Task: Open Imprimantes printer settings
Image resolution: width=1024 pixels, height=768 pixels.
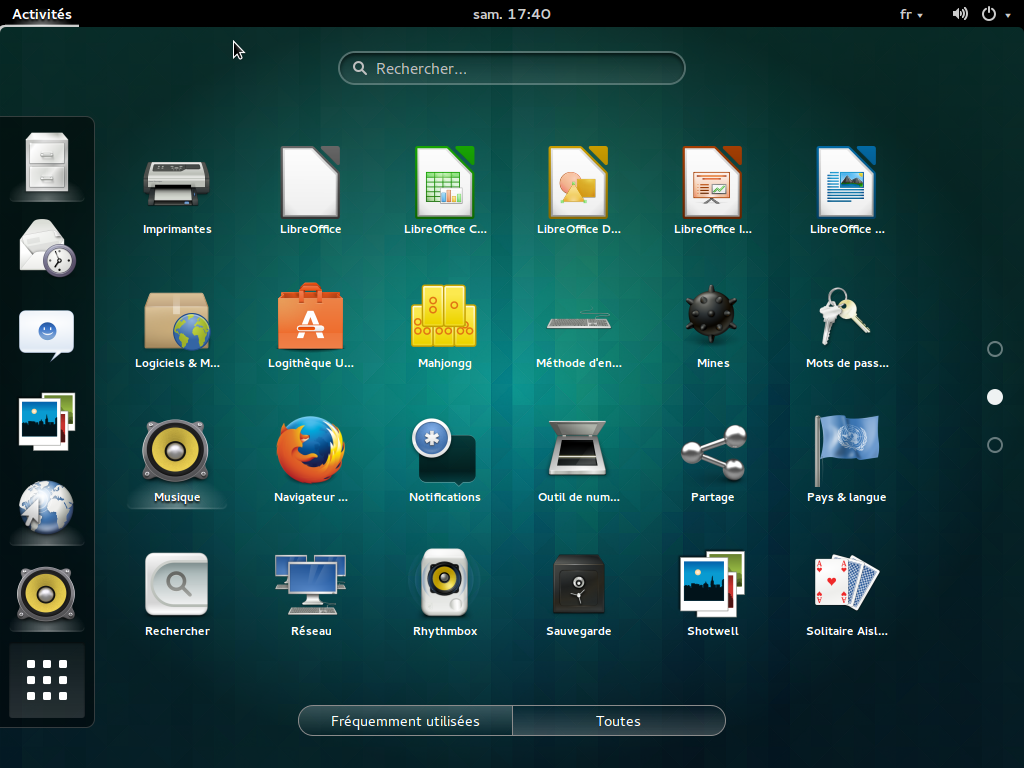Action: (177, 183)
